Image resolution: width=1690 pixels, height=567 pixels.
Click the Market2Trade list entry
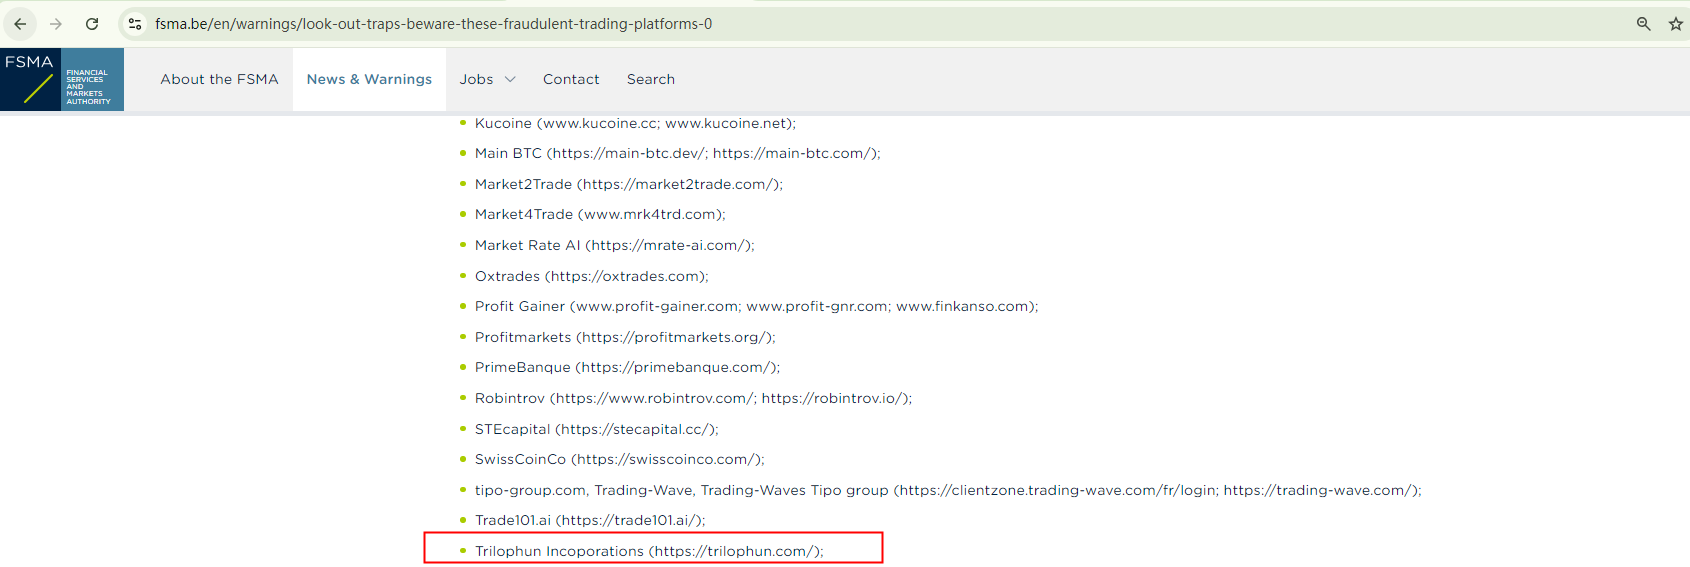click(629, 184)
